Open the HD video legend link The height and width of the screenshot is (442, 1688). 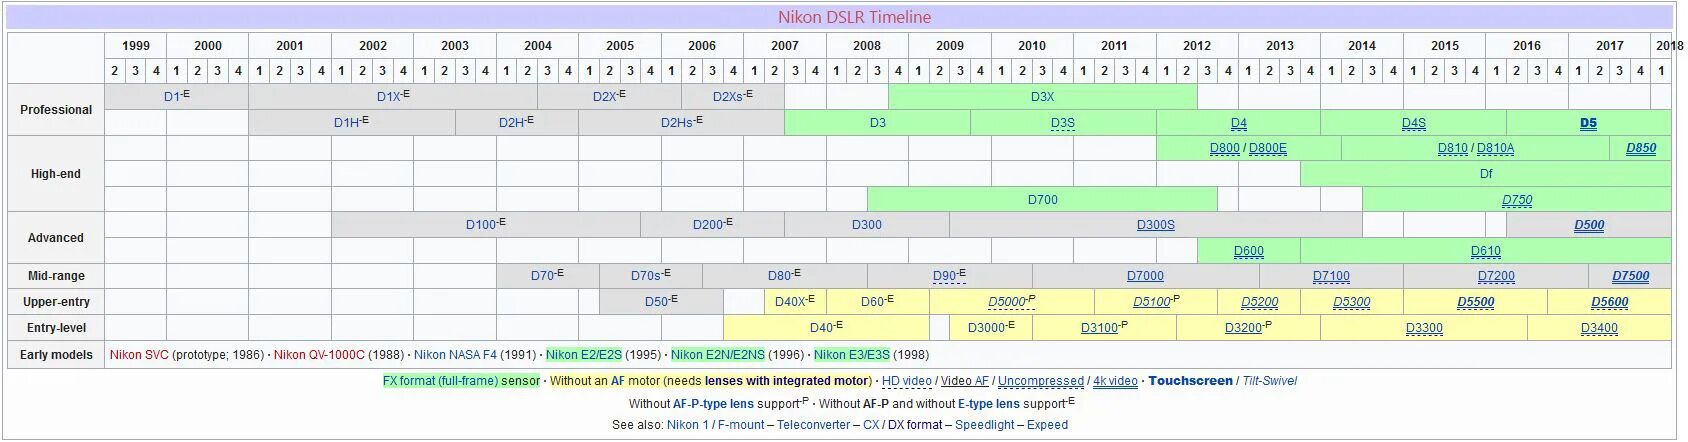pos(906,381)
